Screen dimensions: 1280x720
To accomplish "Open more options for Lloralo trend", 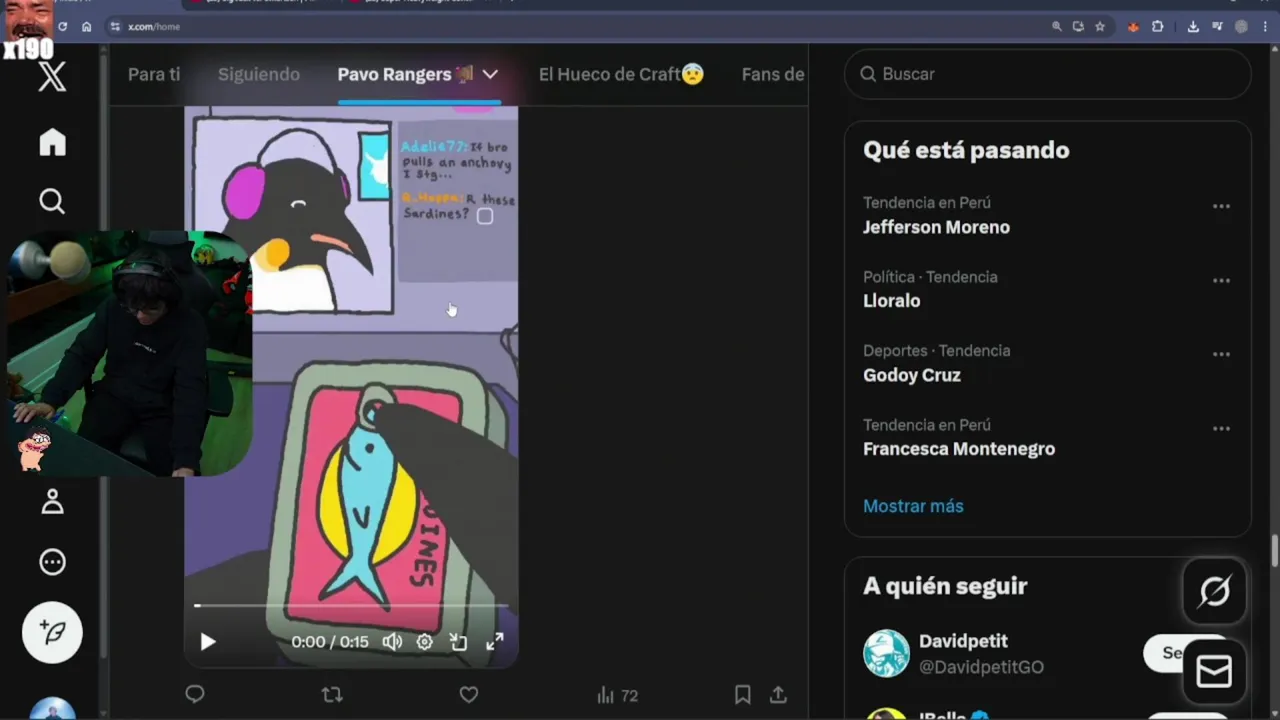I will tap(1221, 280).
